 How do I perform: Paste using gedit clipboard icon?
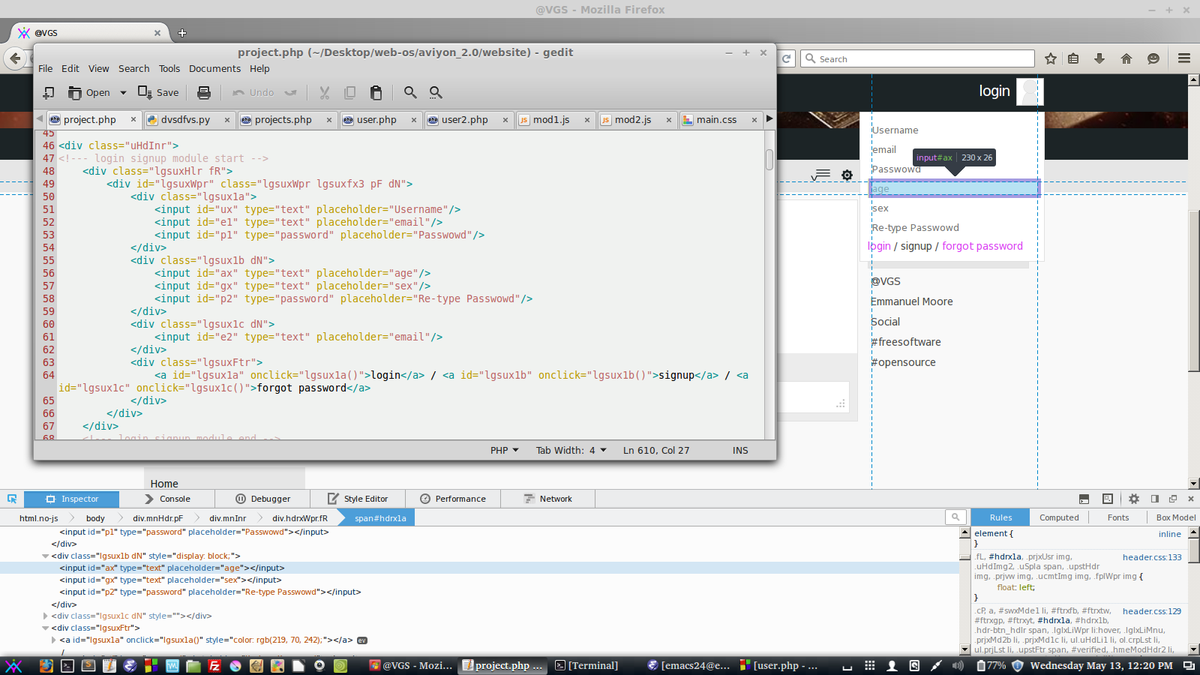pos(376,92)
